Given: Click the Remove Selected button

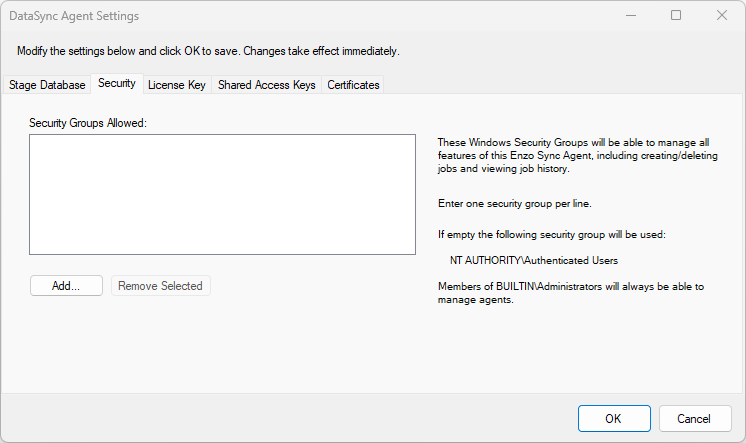Looking at the screenshot, I should pos(160,285).
